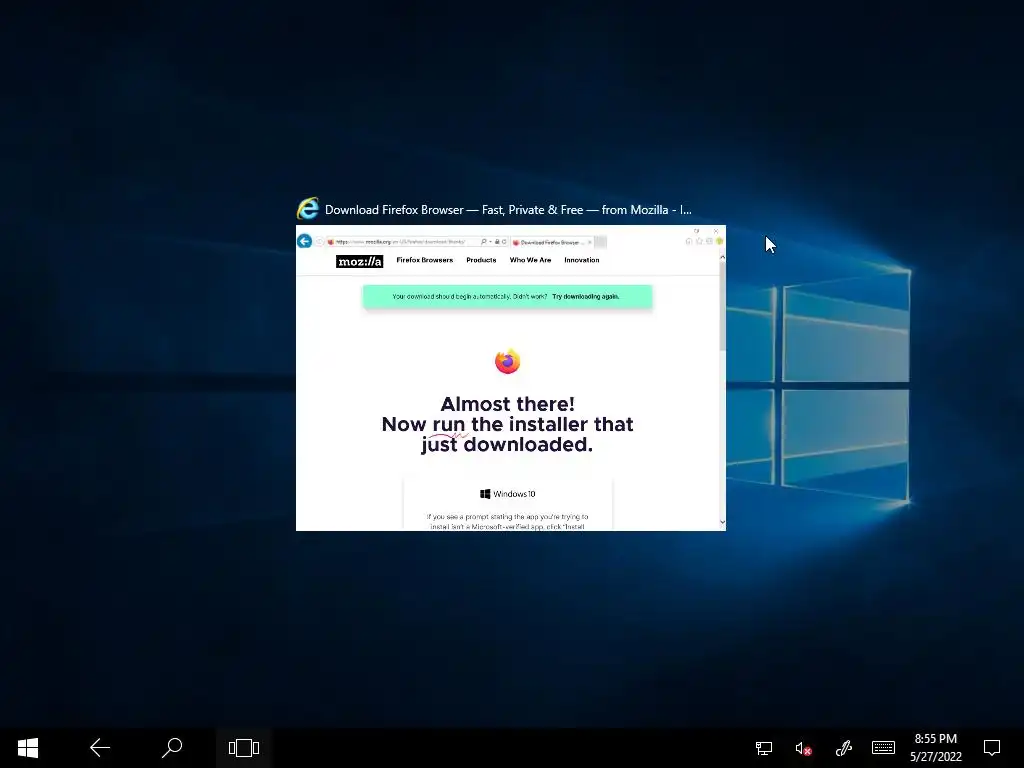Open the Windows Start menu
Screen dimensions: 1024x768
(28, 748)
